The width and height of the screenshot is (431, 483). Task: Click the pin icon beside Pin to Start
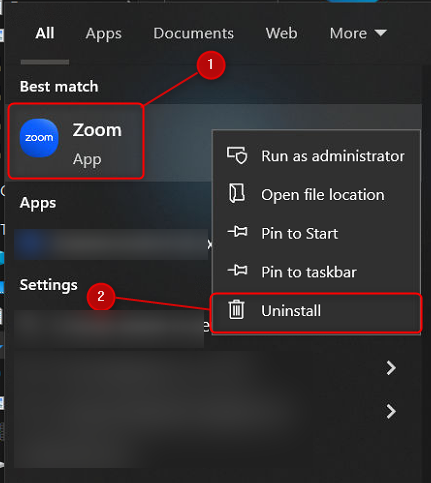click(237, 232)
